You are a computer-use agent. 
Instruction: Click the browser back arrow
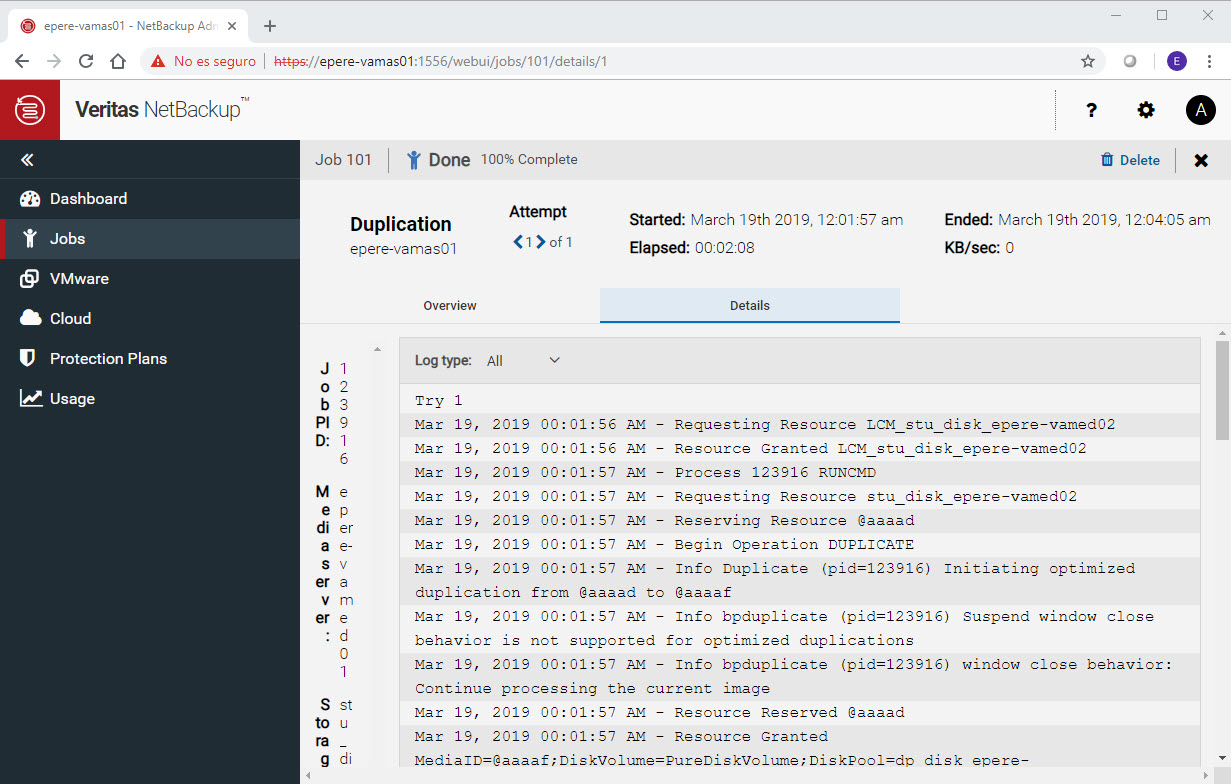[22, 61]
